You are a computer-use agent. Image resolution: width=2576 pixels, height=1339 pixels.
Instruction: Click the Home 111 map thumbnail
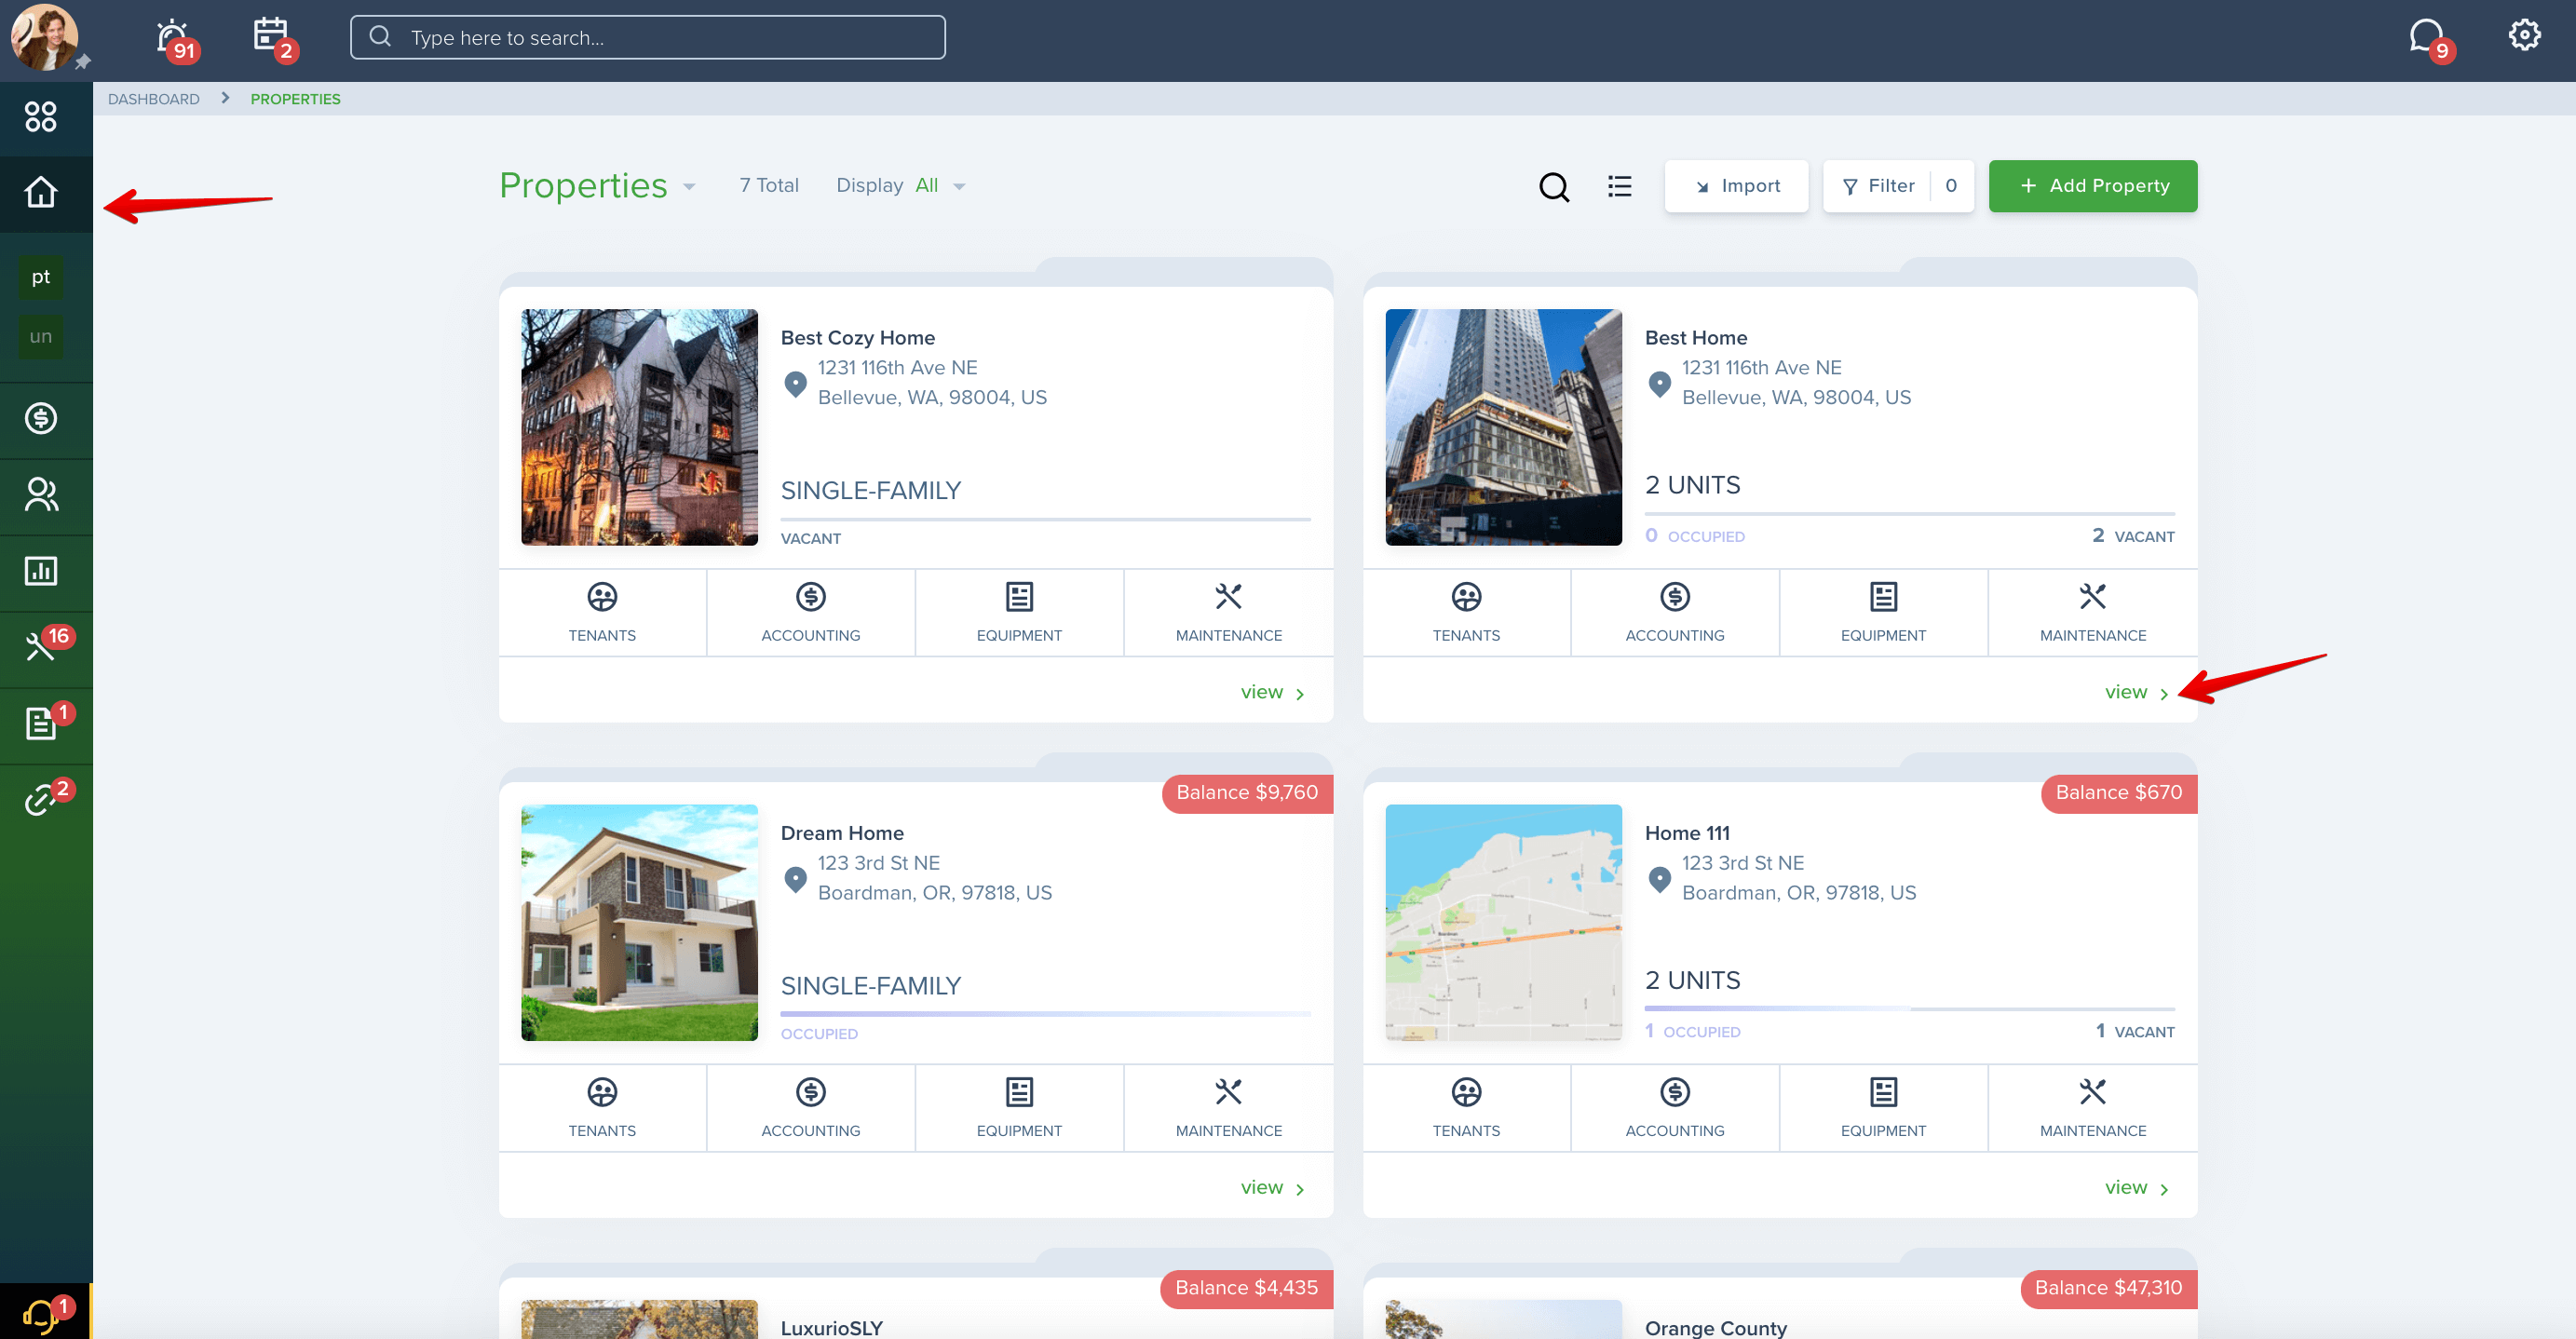click(1503, 922)
